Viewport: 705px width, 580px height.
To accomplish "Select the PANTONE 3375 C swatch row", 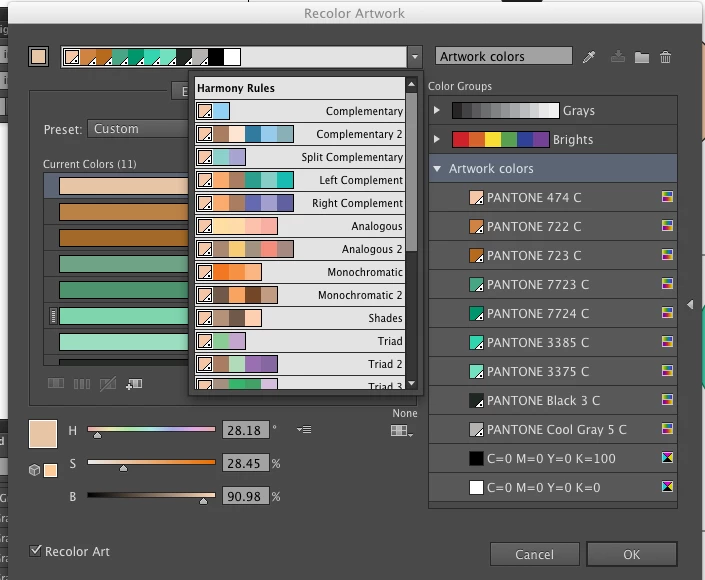I will (x=553, y=371).
